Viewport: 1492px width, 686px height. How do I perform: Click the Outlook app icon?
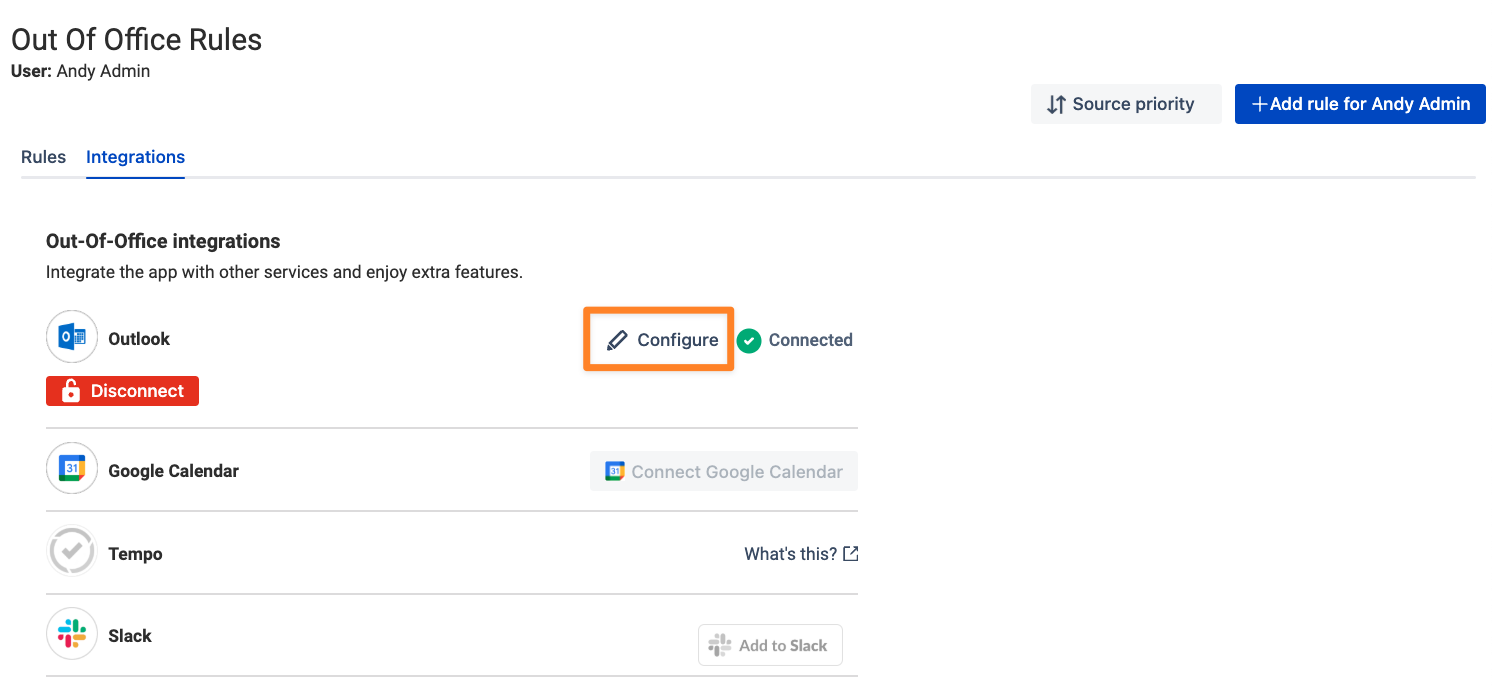click(72, 337)
